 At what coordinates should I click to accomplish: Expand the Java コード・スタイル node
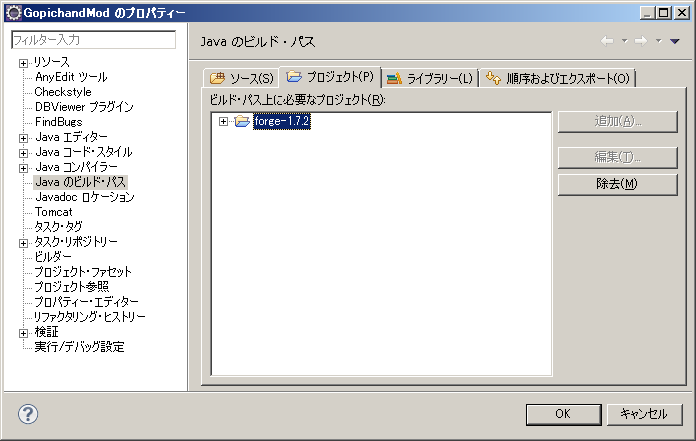click(x=24, y=154)
